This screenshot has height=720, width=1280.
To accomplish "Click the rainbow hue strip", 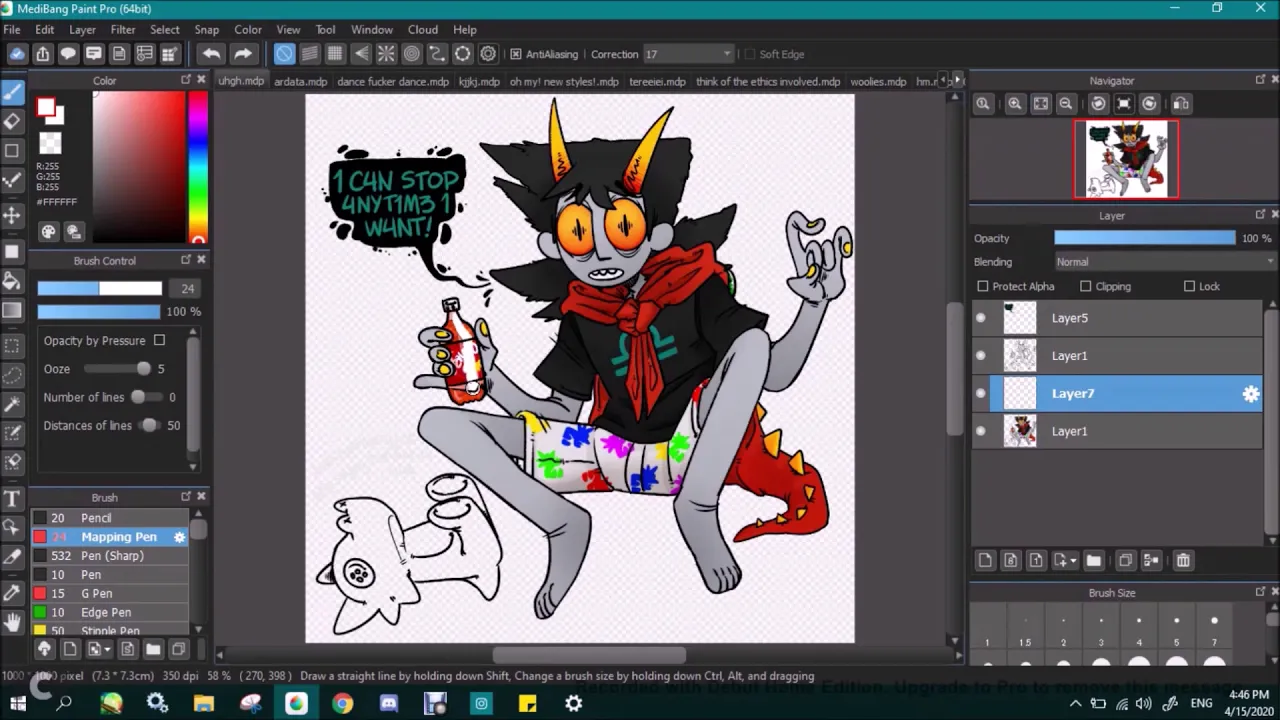I will point(198,168).
